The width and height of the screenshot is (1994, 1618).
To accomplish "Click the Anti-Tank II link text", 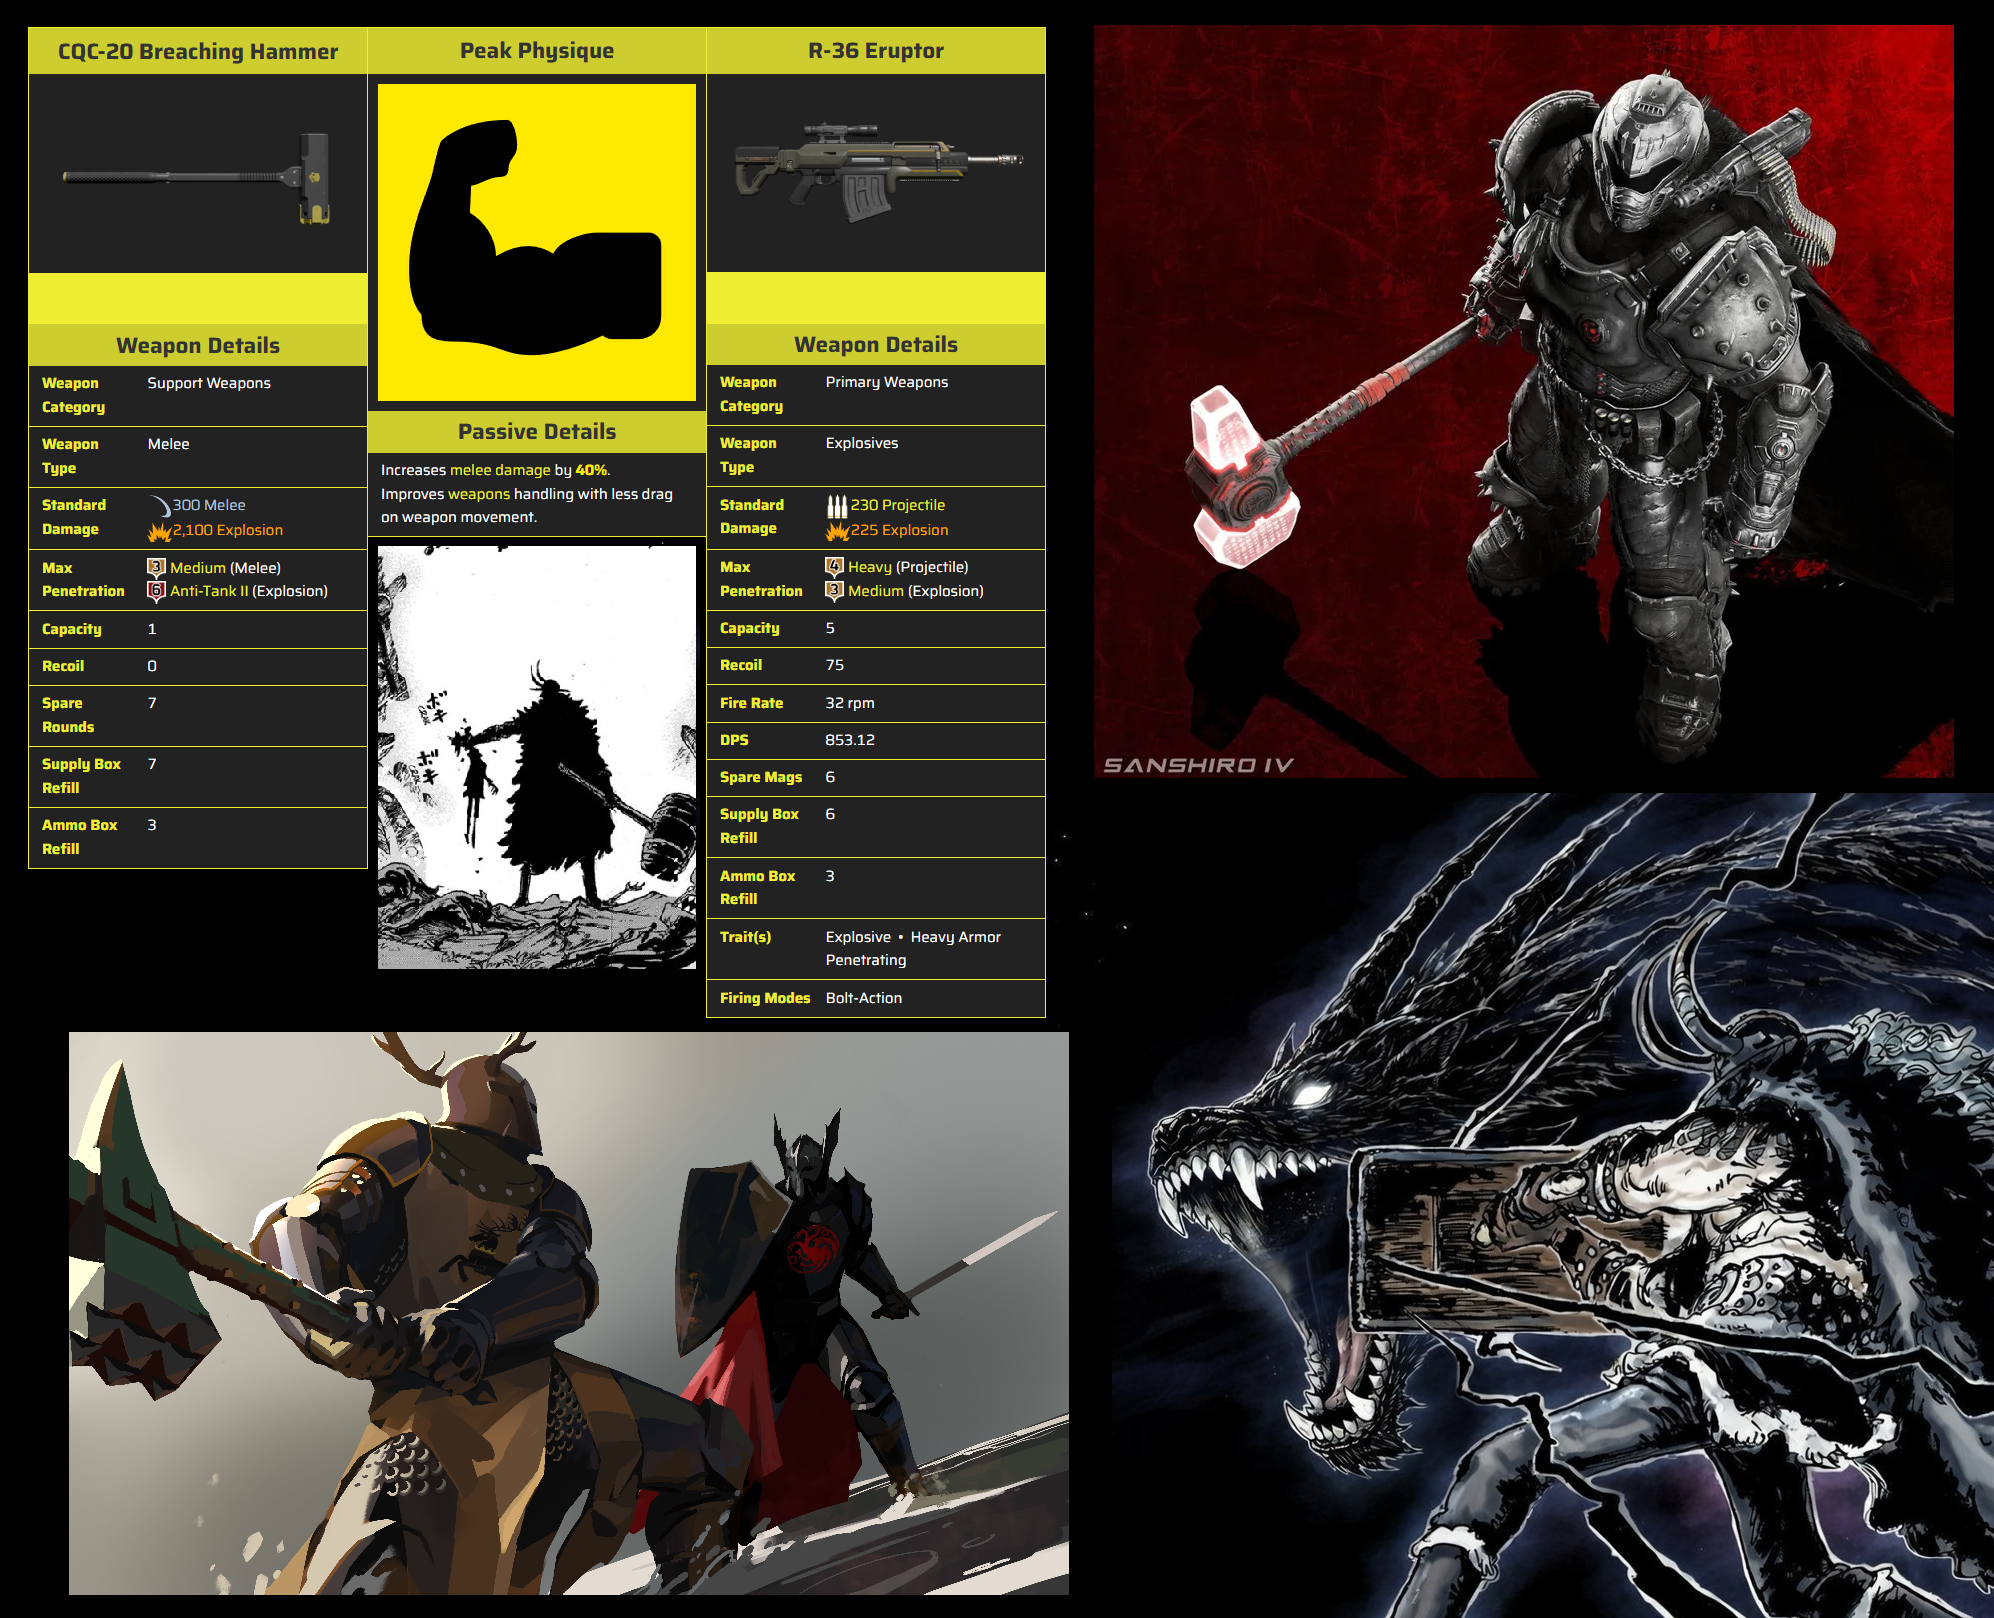I will (209, 591).
